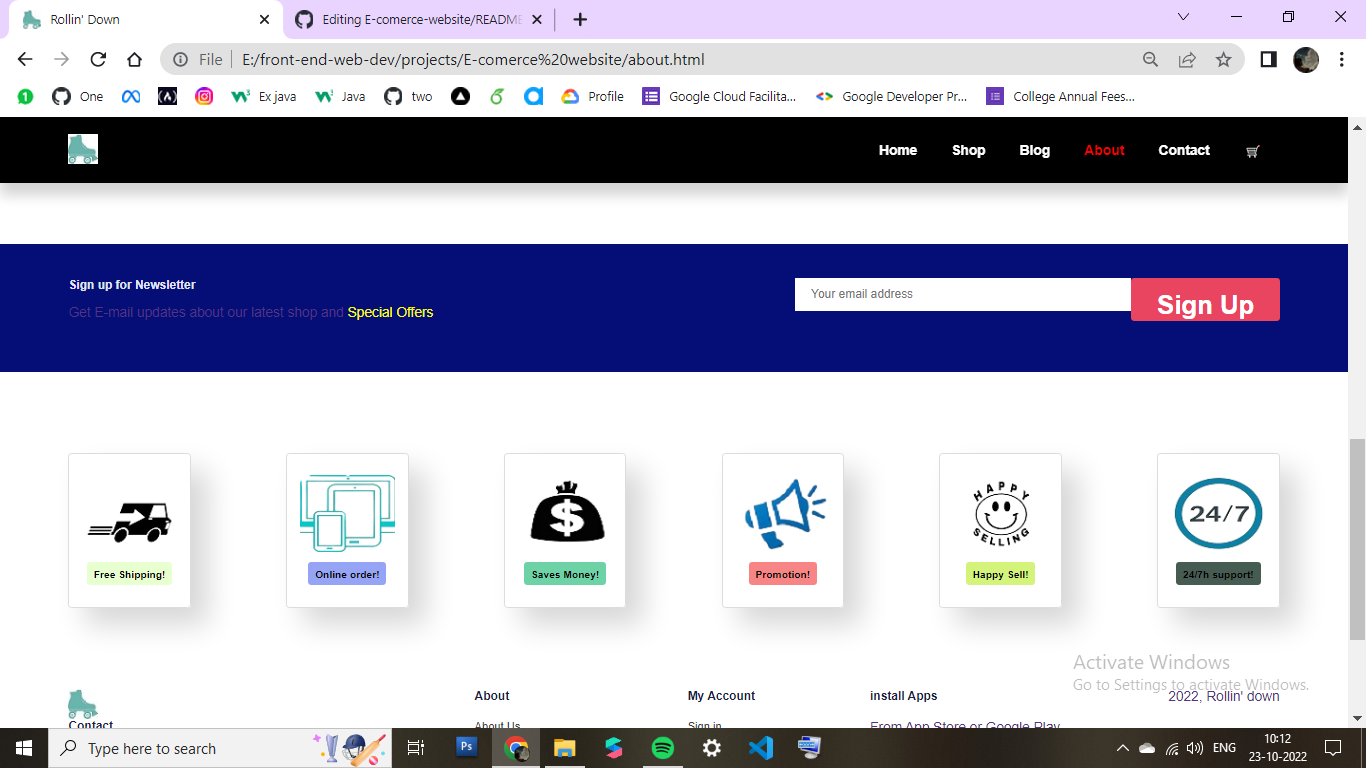The image size is (1366, 768).
Task: Bookmark this page with star icon
Action: (x=1223, y=59)
